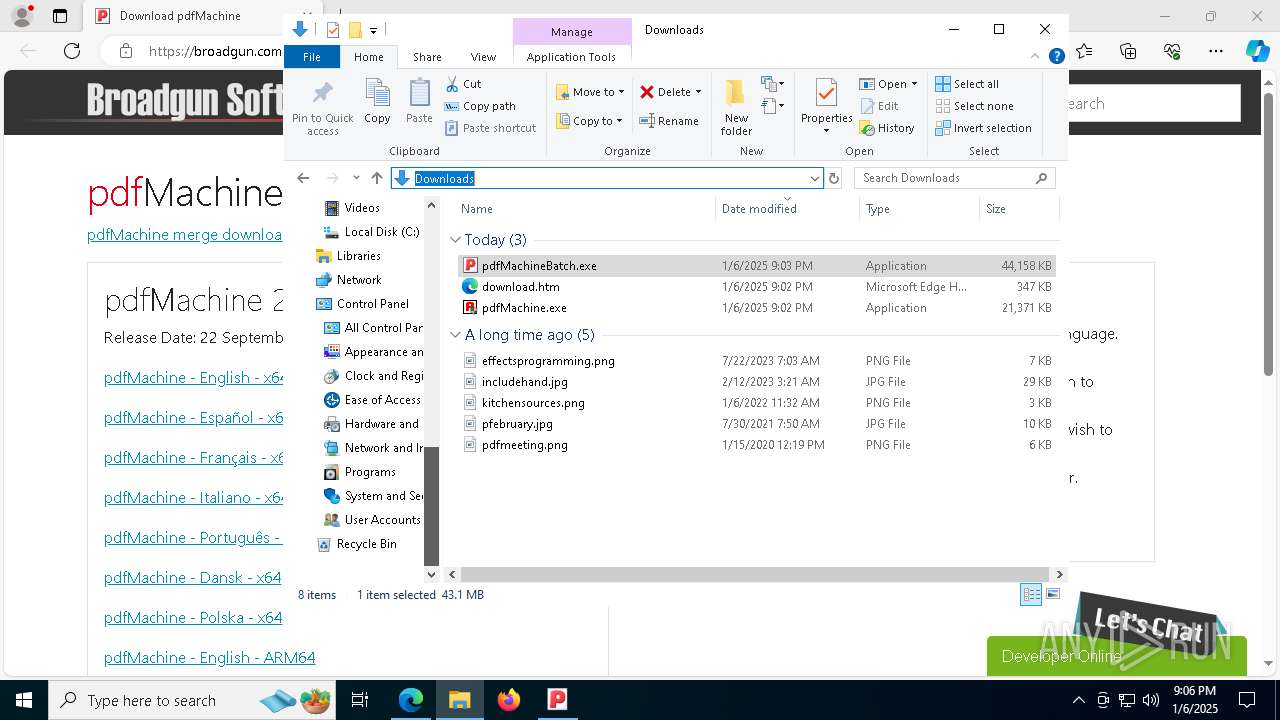1280x720 pixels.
Task: Select Recycle Bin in navigation pane
Action: pyautogui.click(x=367, y=544)
